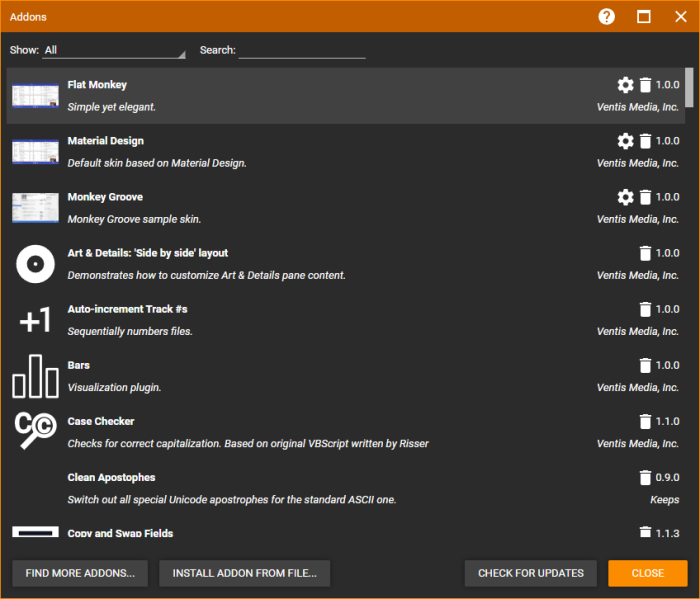Click the Art & Details disc icon
Screen dimensions: 700x599
35,264
